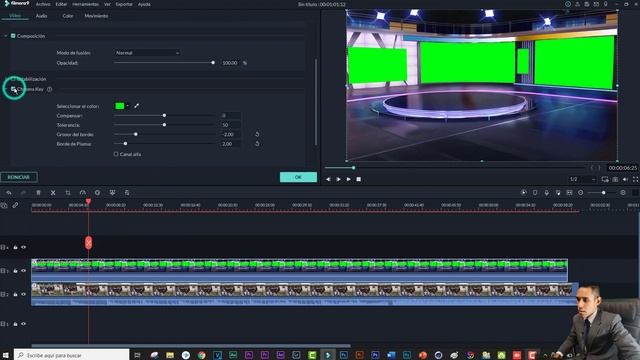This screenshot has height=360, width=640.
Task: Open Chroma Key help info icon
Action: 49,89
